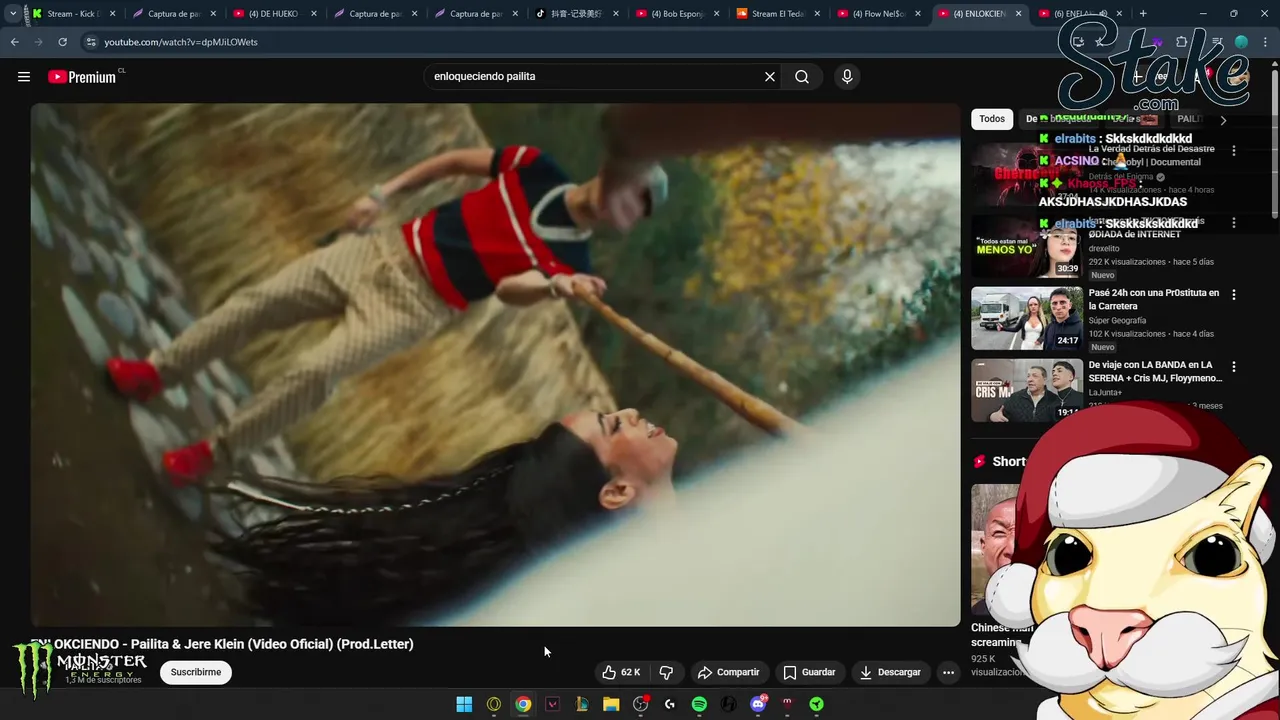Click the video player to pause playback
The height and width of the screenshot is (720, 1280).
[x=495, y=365]
